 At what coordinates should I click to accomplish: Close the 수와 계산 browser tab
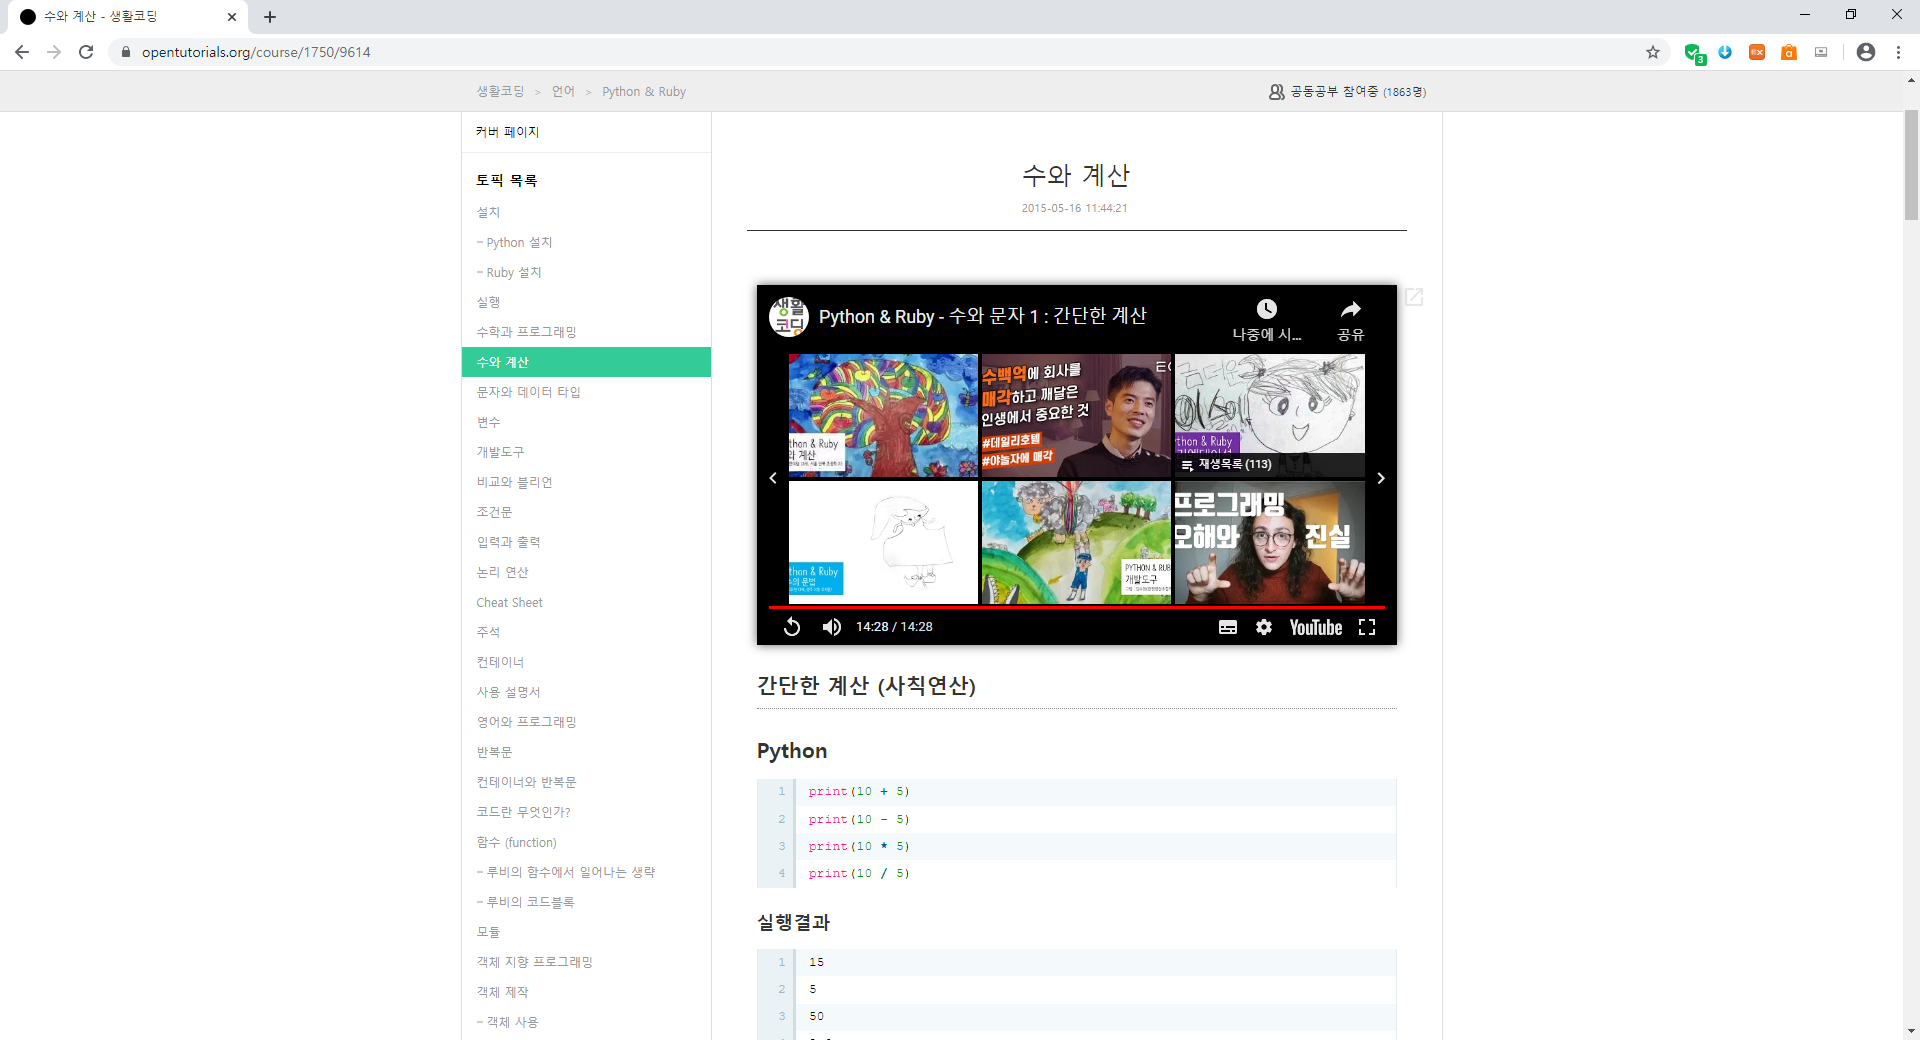click(232, 17)
